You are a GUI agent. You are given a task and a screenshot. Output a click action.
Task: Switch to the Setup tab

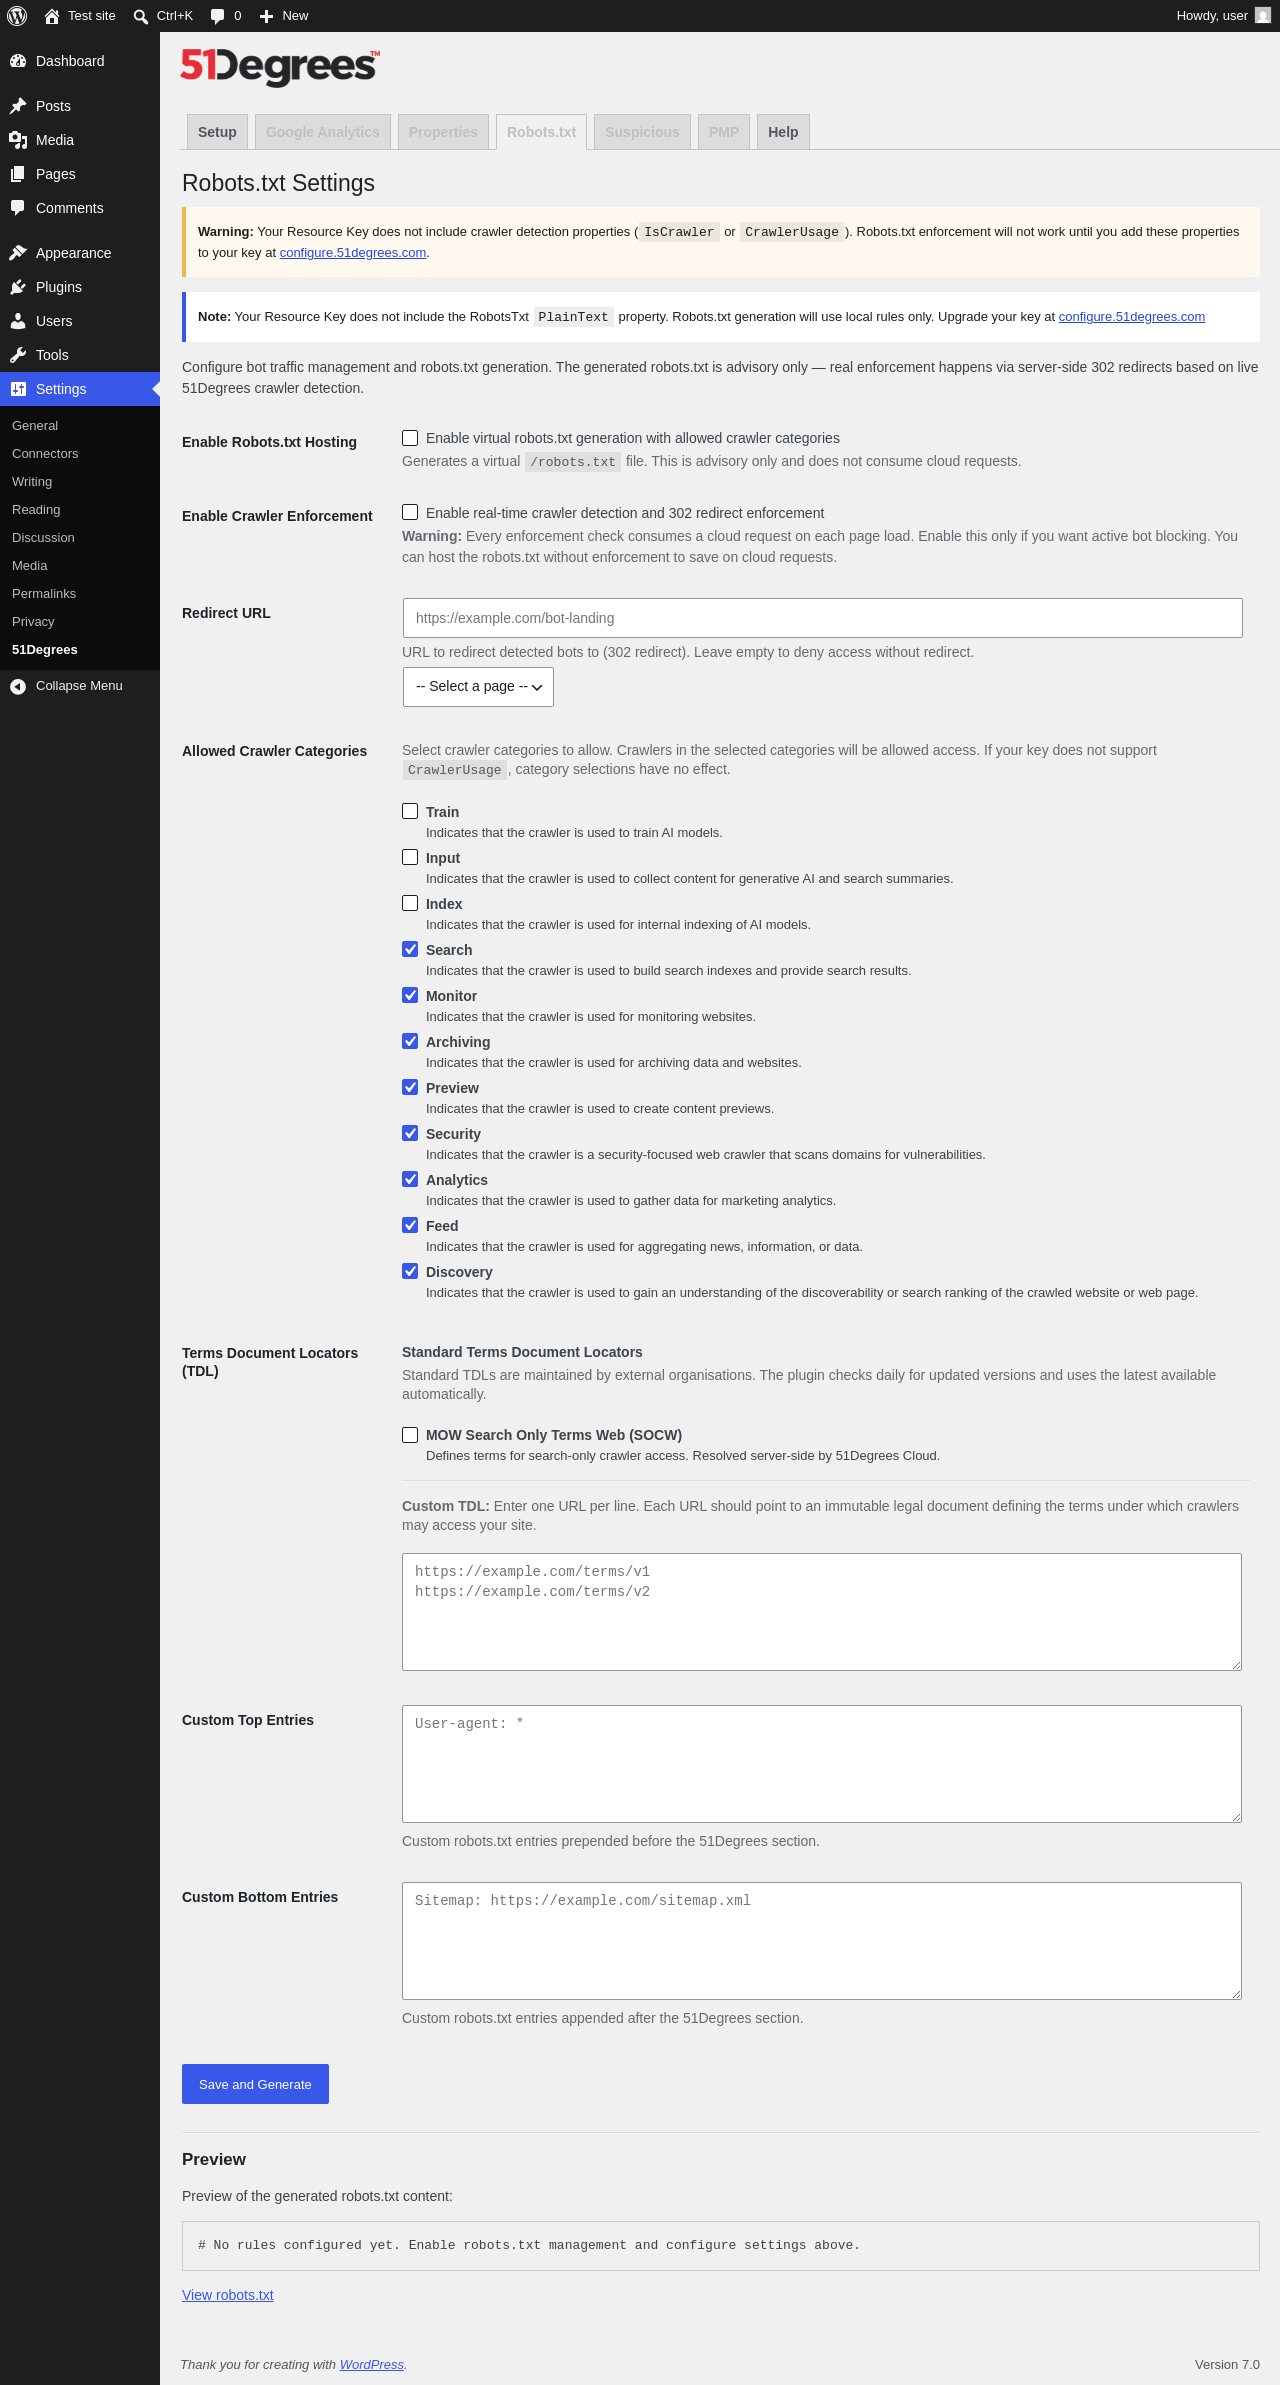(x=217, y=132)
